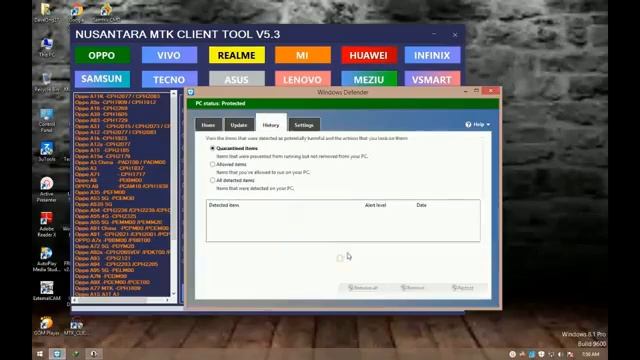
Task: Select Oppo A72 5G list entry
Action: click(104, 246)
